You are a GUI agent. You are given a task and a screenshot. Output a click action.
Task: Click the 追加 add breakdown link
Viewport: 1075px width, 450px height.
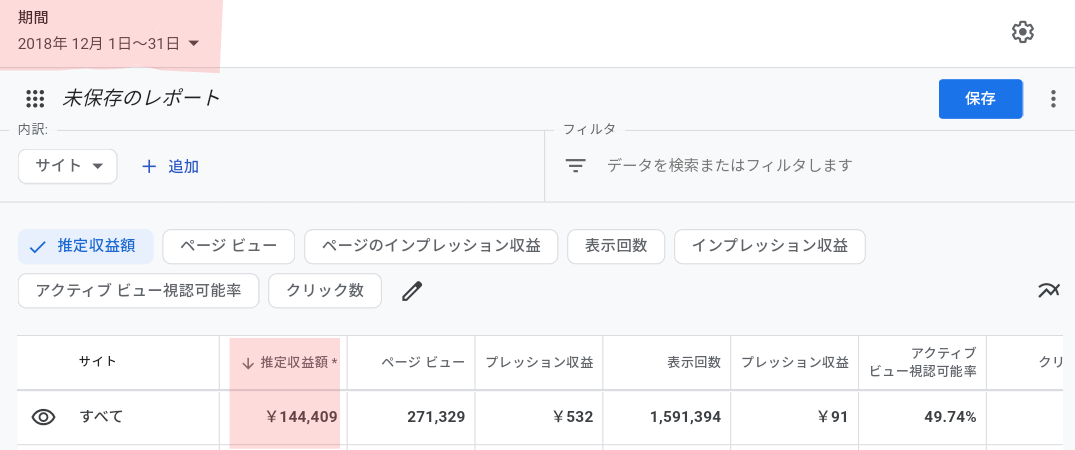pyautogui.click(x=184, y=166)
